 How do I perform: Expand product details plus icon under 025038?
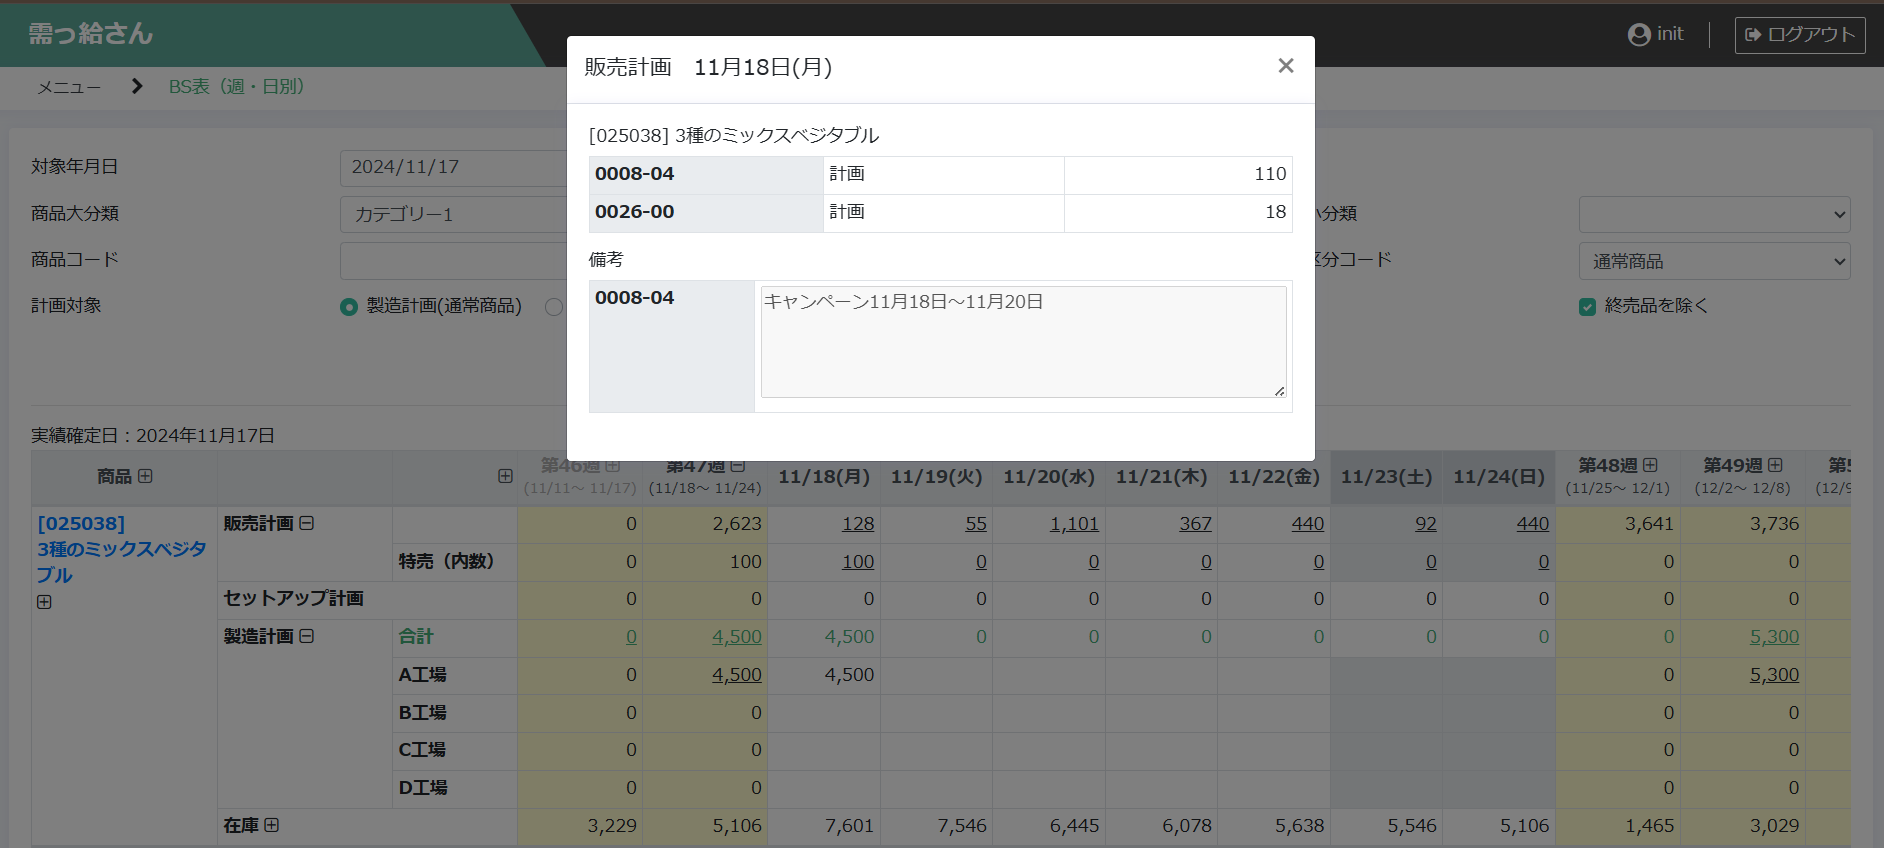(x=44, y=602)
